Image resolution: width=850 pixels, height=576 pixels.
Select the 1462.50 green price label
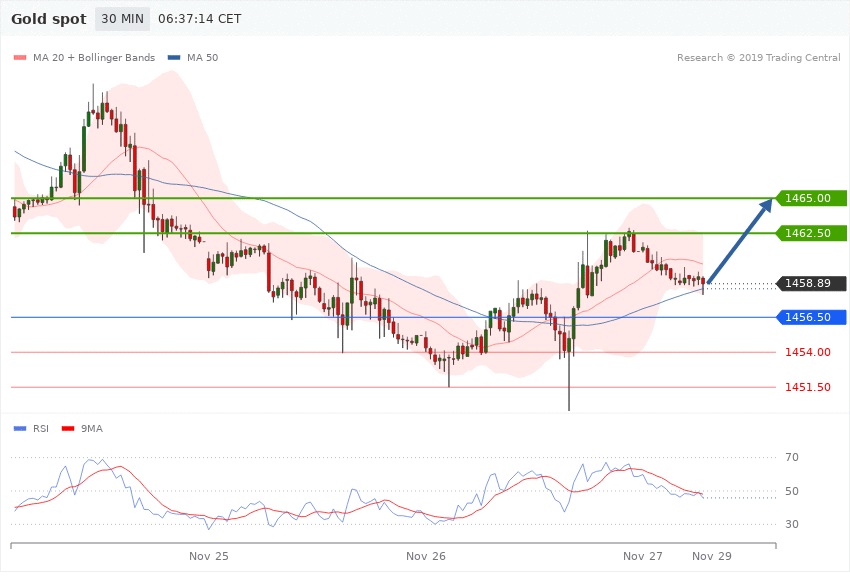coord(811,233)
